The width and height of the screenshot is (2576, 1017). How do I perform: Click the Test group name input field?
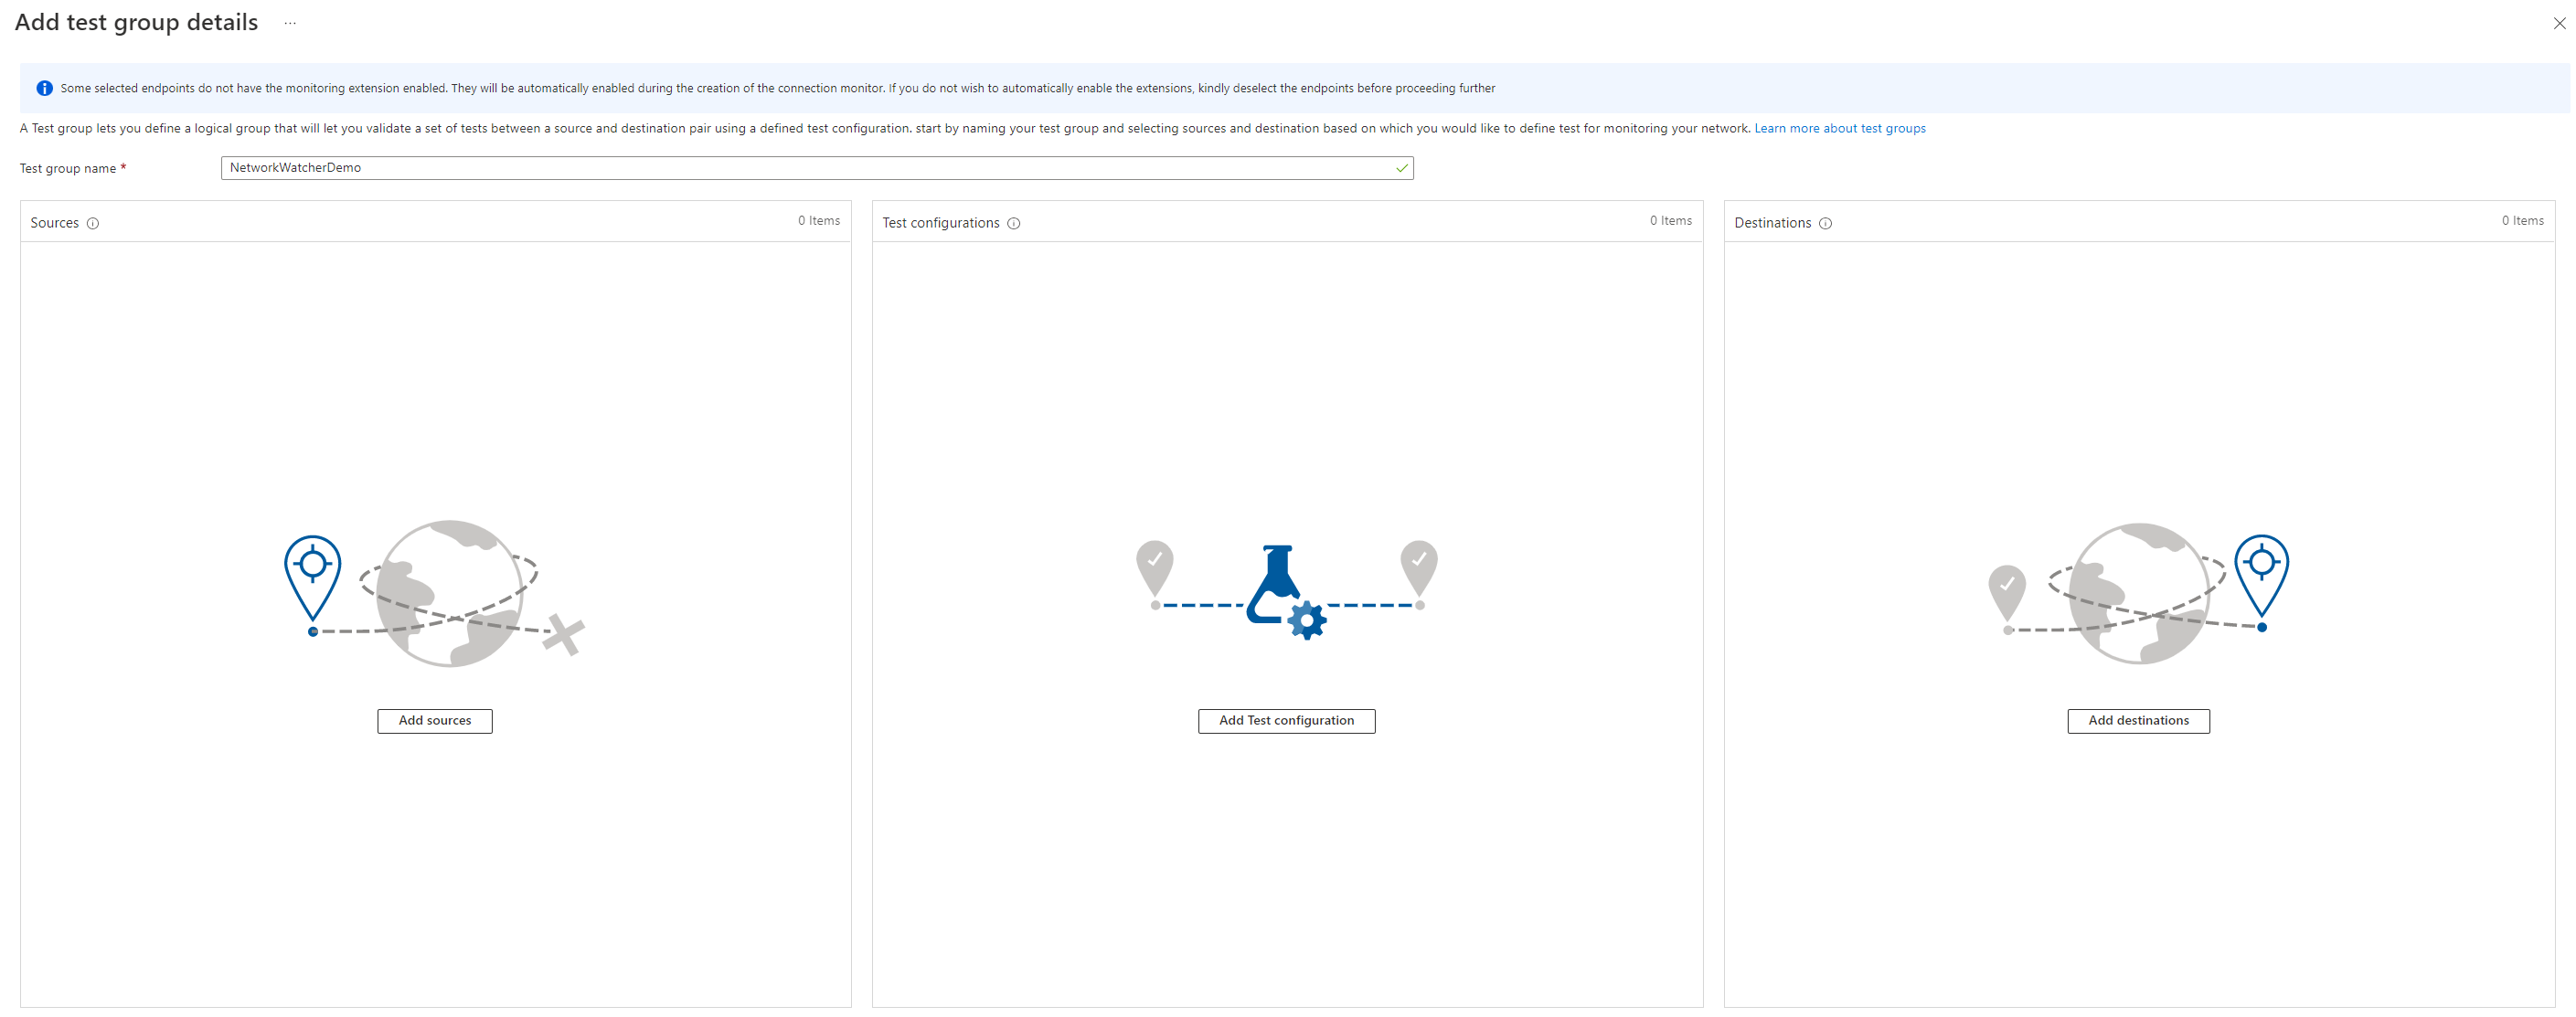click(x=817, y=168)
